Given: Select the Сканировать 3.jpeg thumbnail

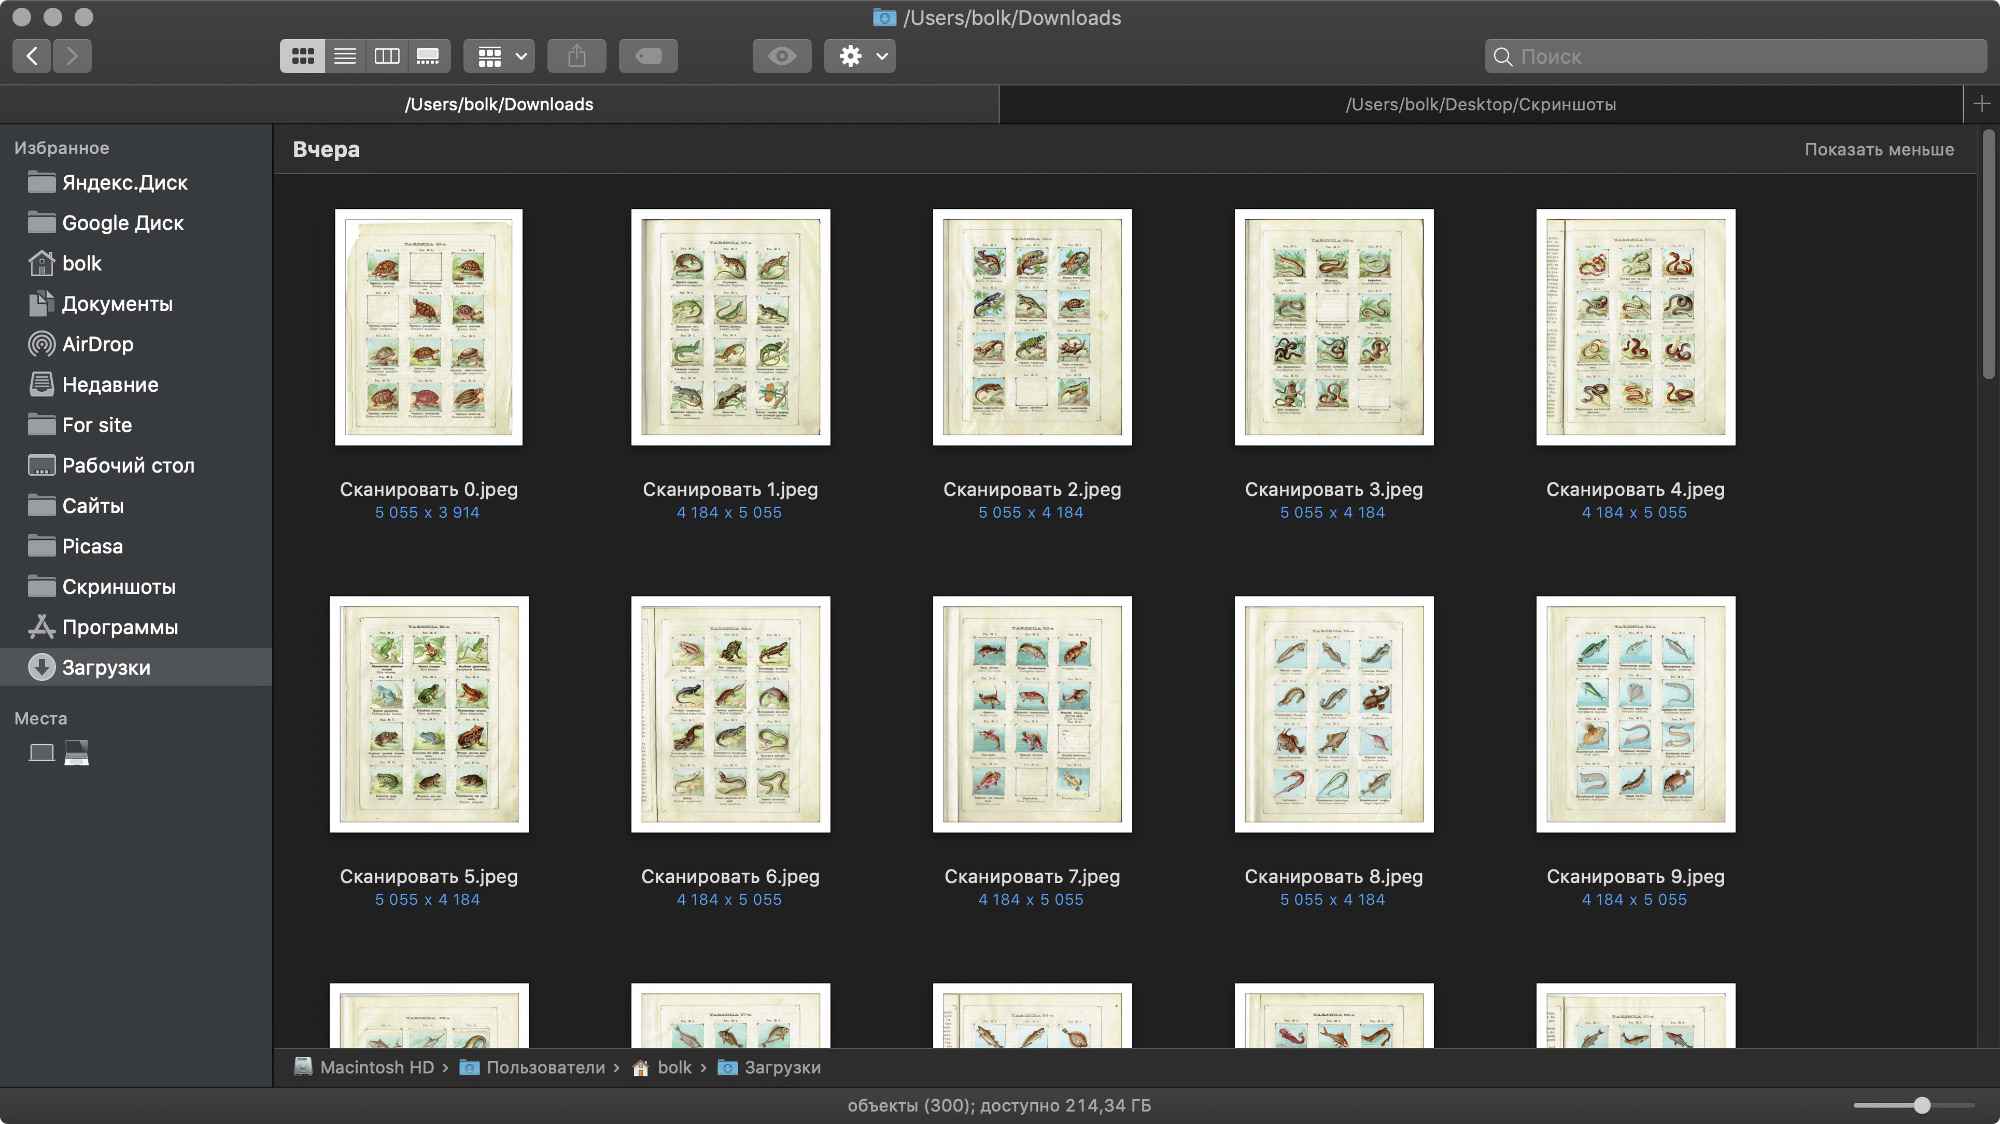Looking at the screenshot, I should pos(1334,327).
